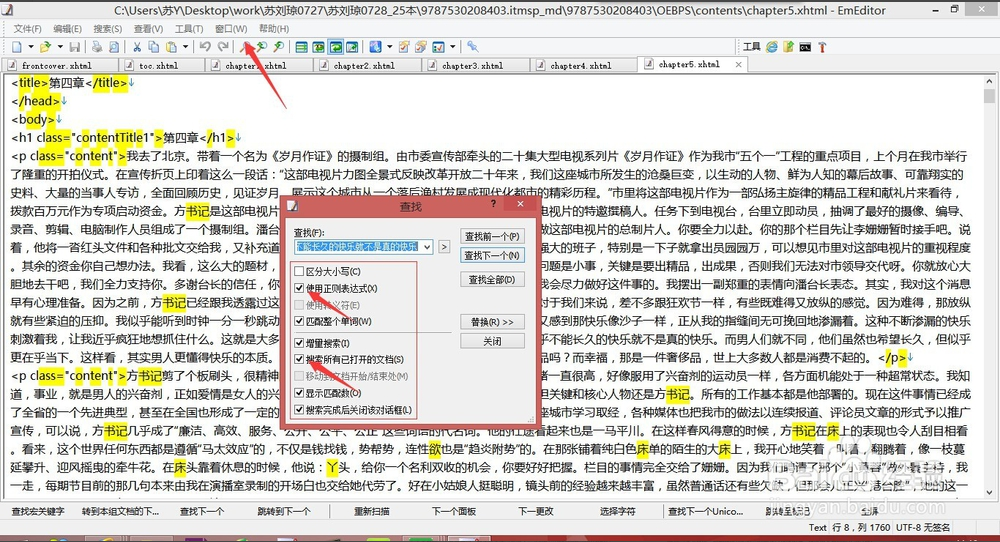1000x542 pixels.
Task: Toggle 显示匹配数 checkbox
Action: (x=299, y=393)
